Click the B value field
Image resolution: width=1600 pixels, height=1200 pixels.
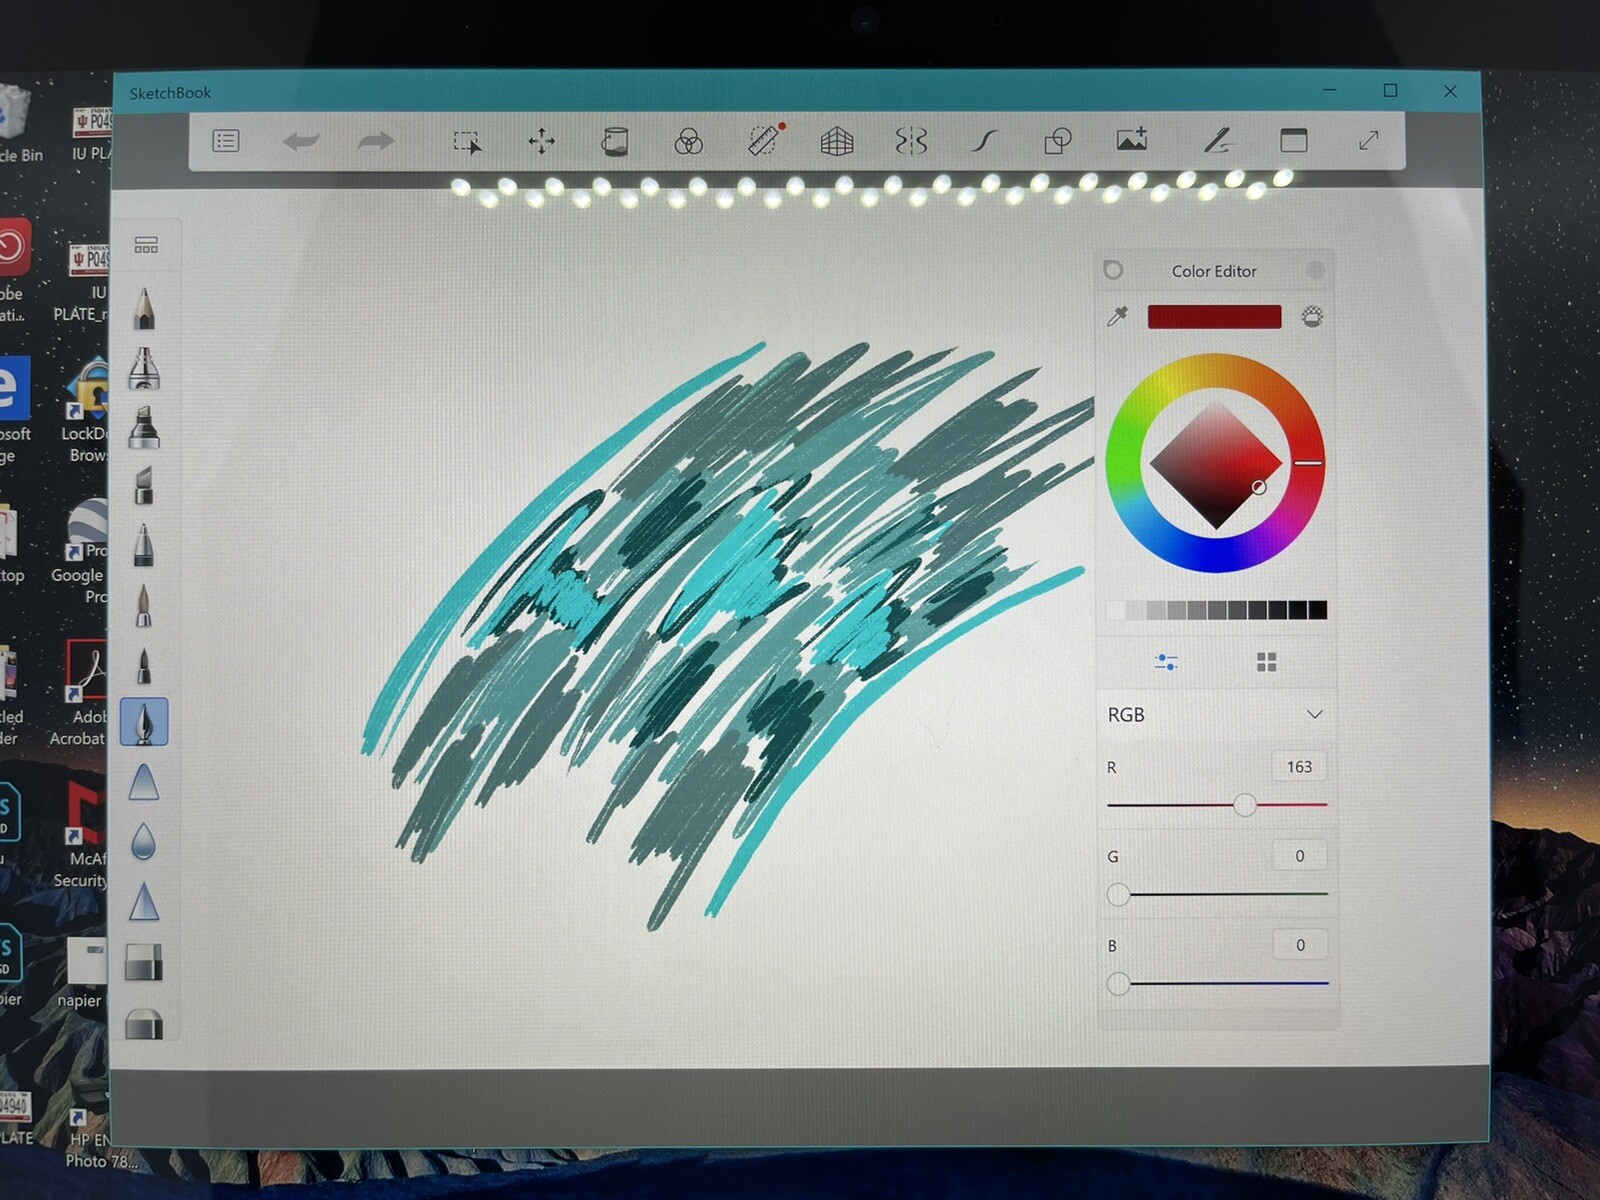(1299, 945)
